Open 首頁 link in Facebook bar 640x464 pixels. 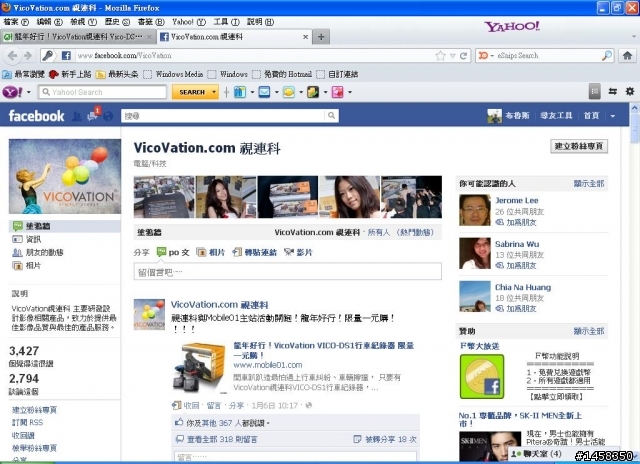click(x=591, y=116)
